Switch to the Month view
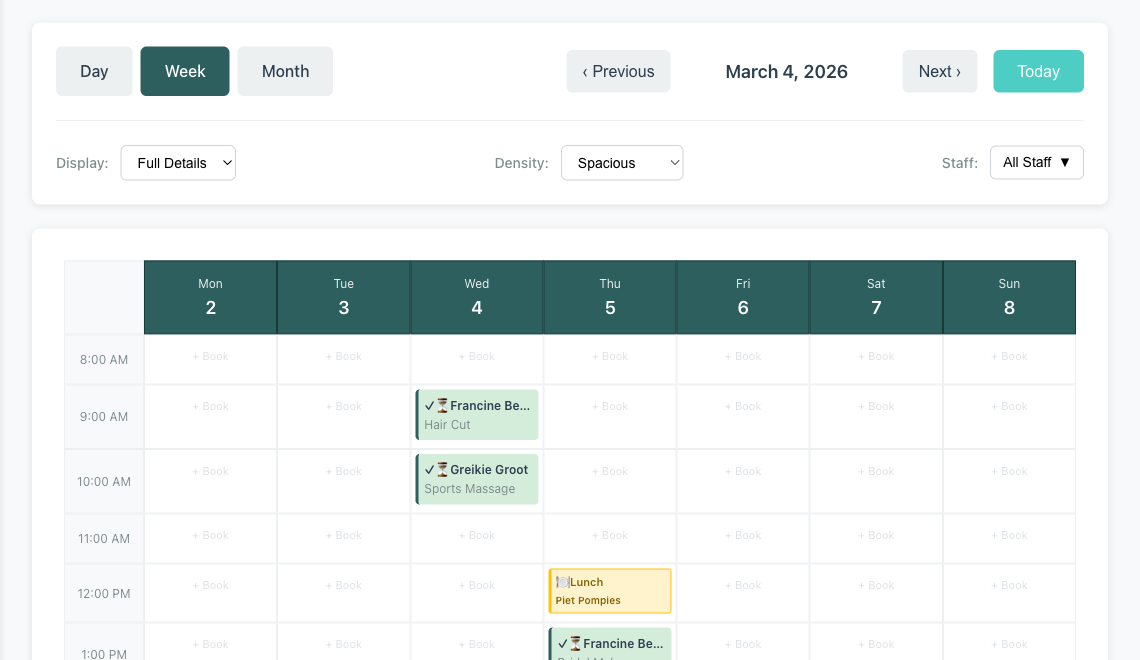 click(x=285, y=71)
